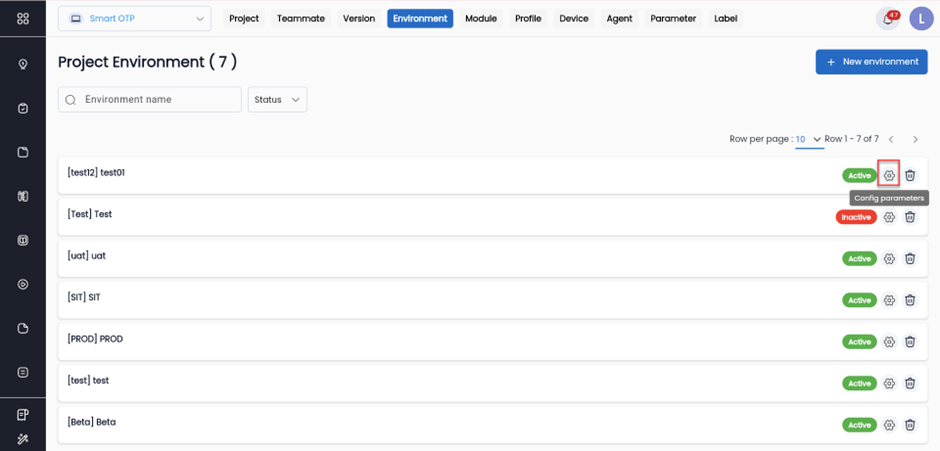Open notification bell with 47 badge
Image resolution: width=940 pixels, height=451 pixels.
[x=887, y=19]
